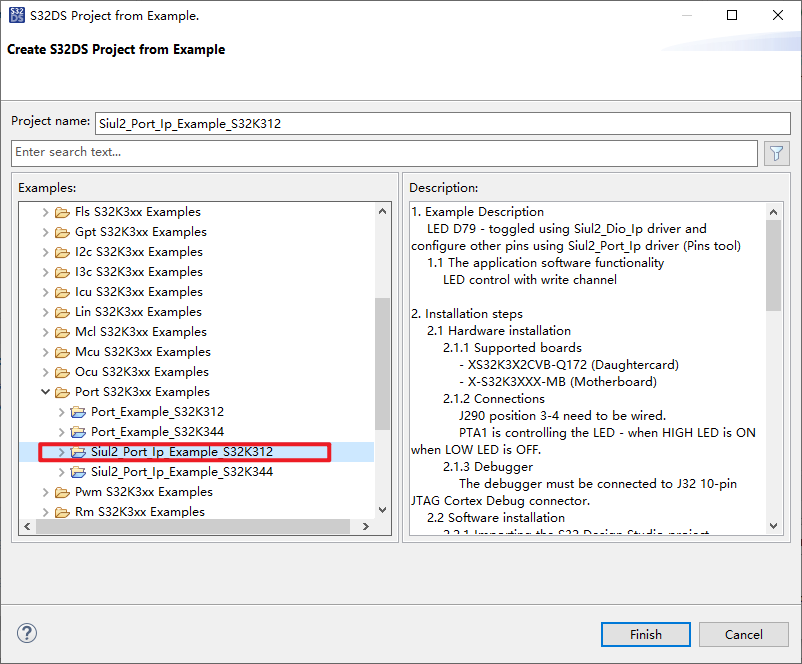Viewport: 802px width, 664px height.
Task: Select Port_Example_S32K312 in the tree
Action: click(x=158, y=412)
